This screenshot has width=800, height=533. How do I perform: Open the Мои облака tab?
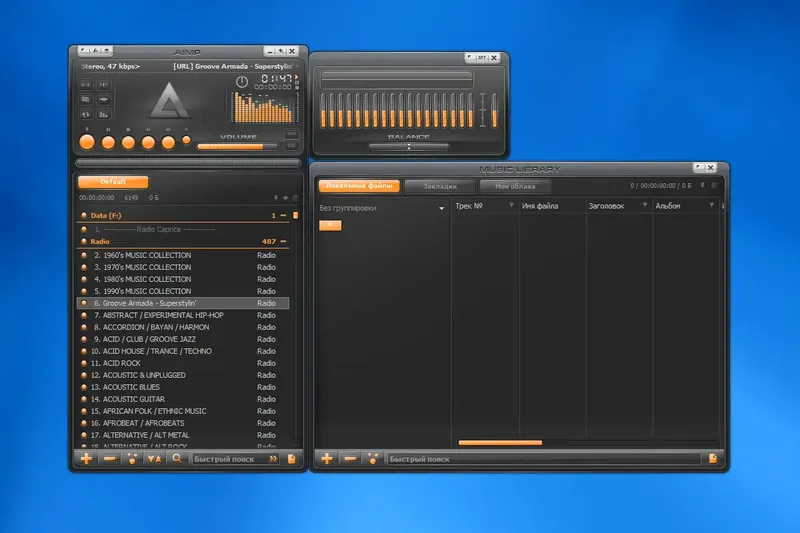pos(515,186)
